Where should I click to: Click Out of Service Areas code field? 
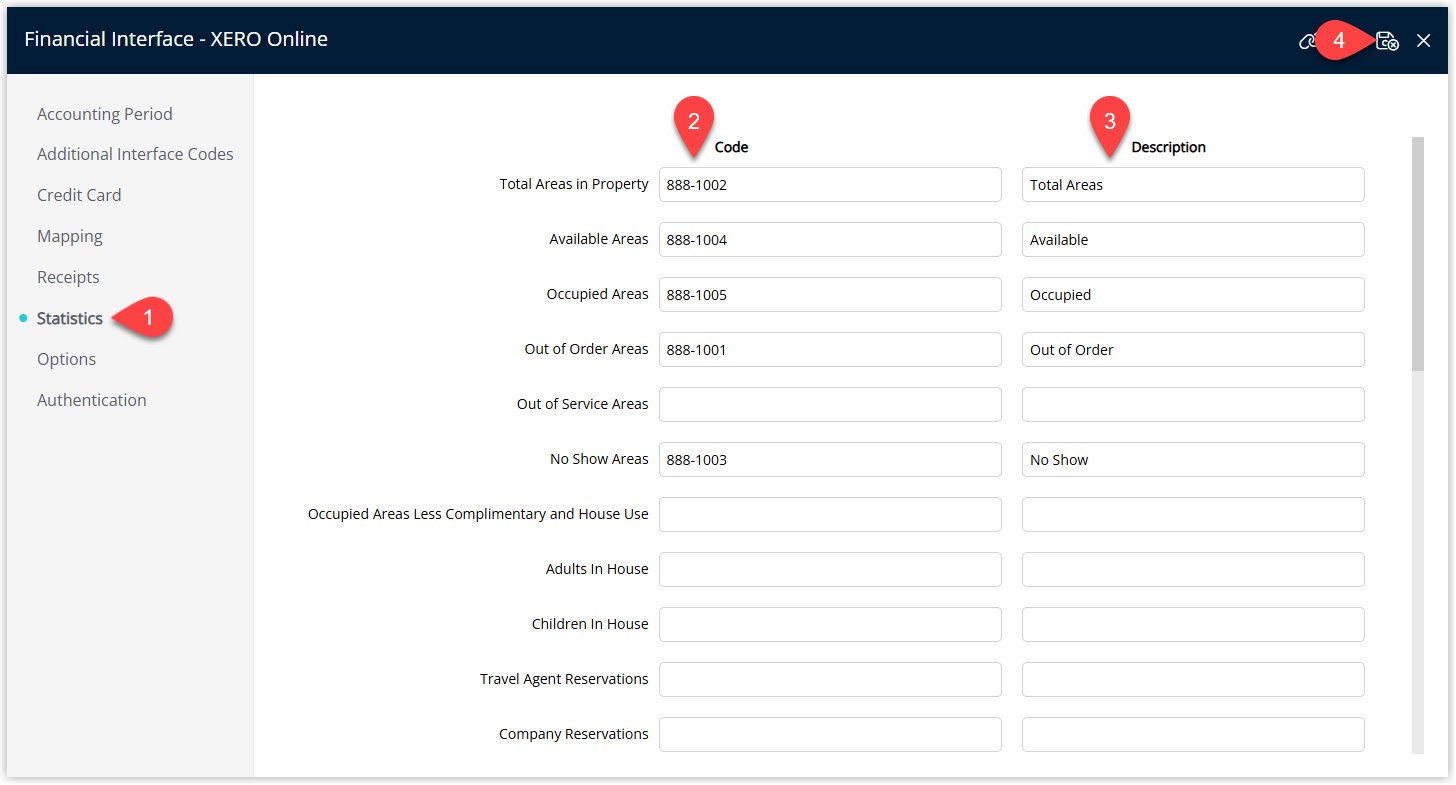pos(830,404)
